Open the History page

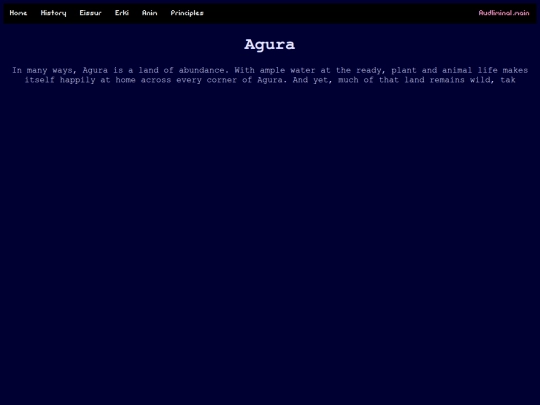click(x=53, y=13)
